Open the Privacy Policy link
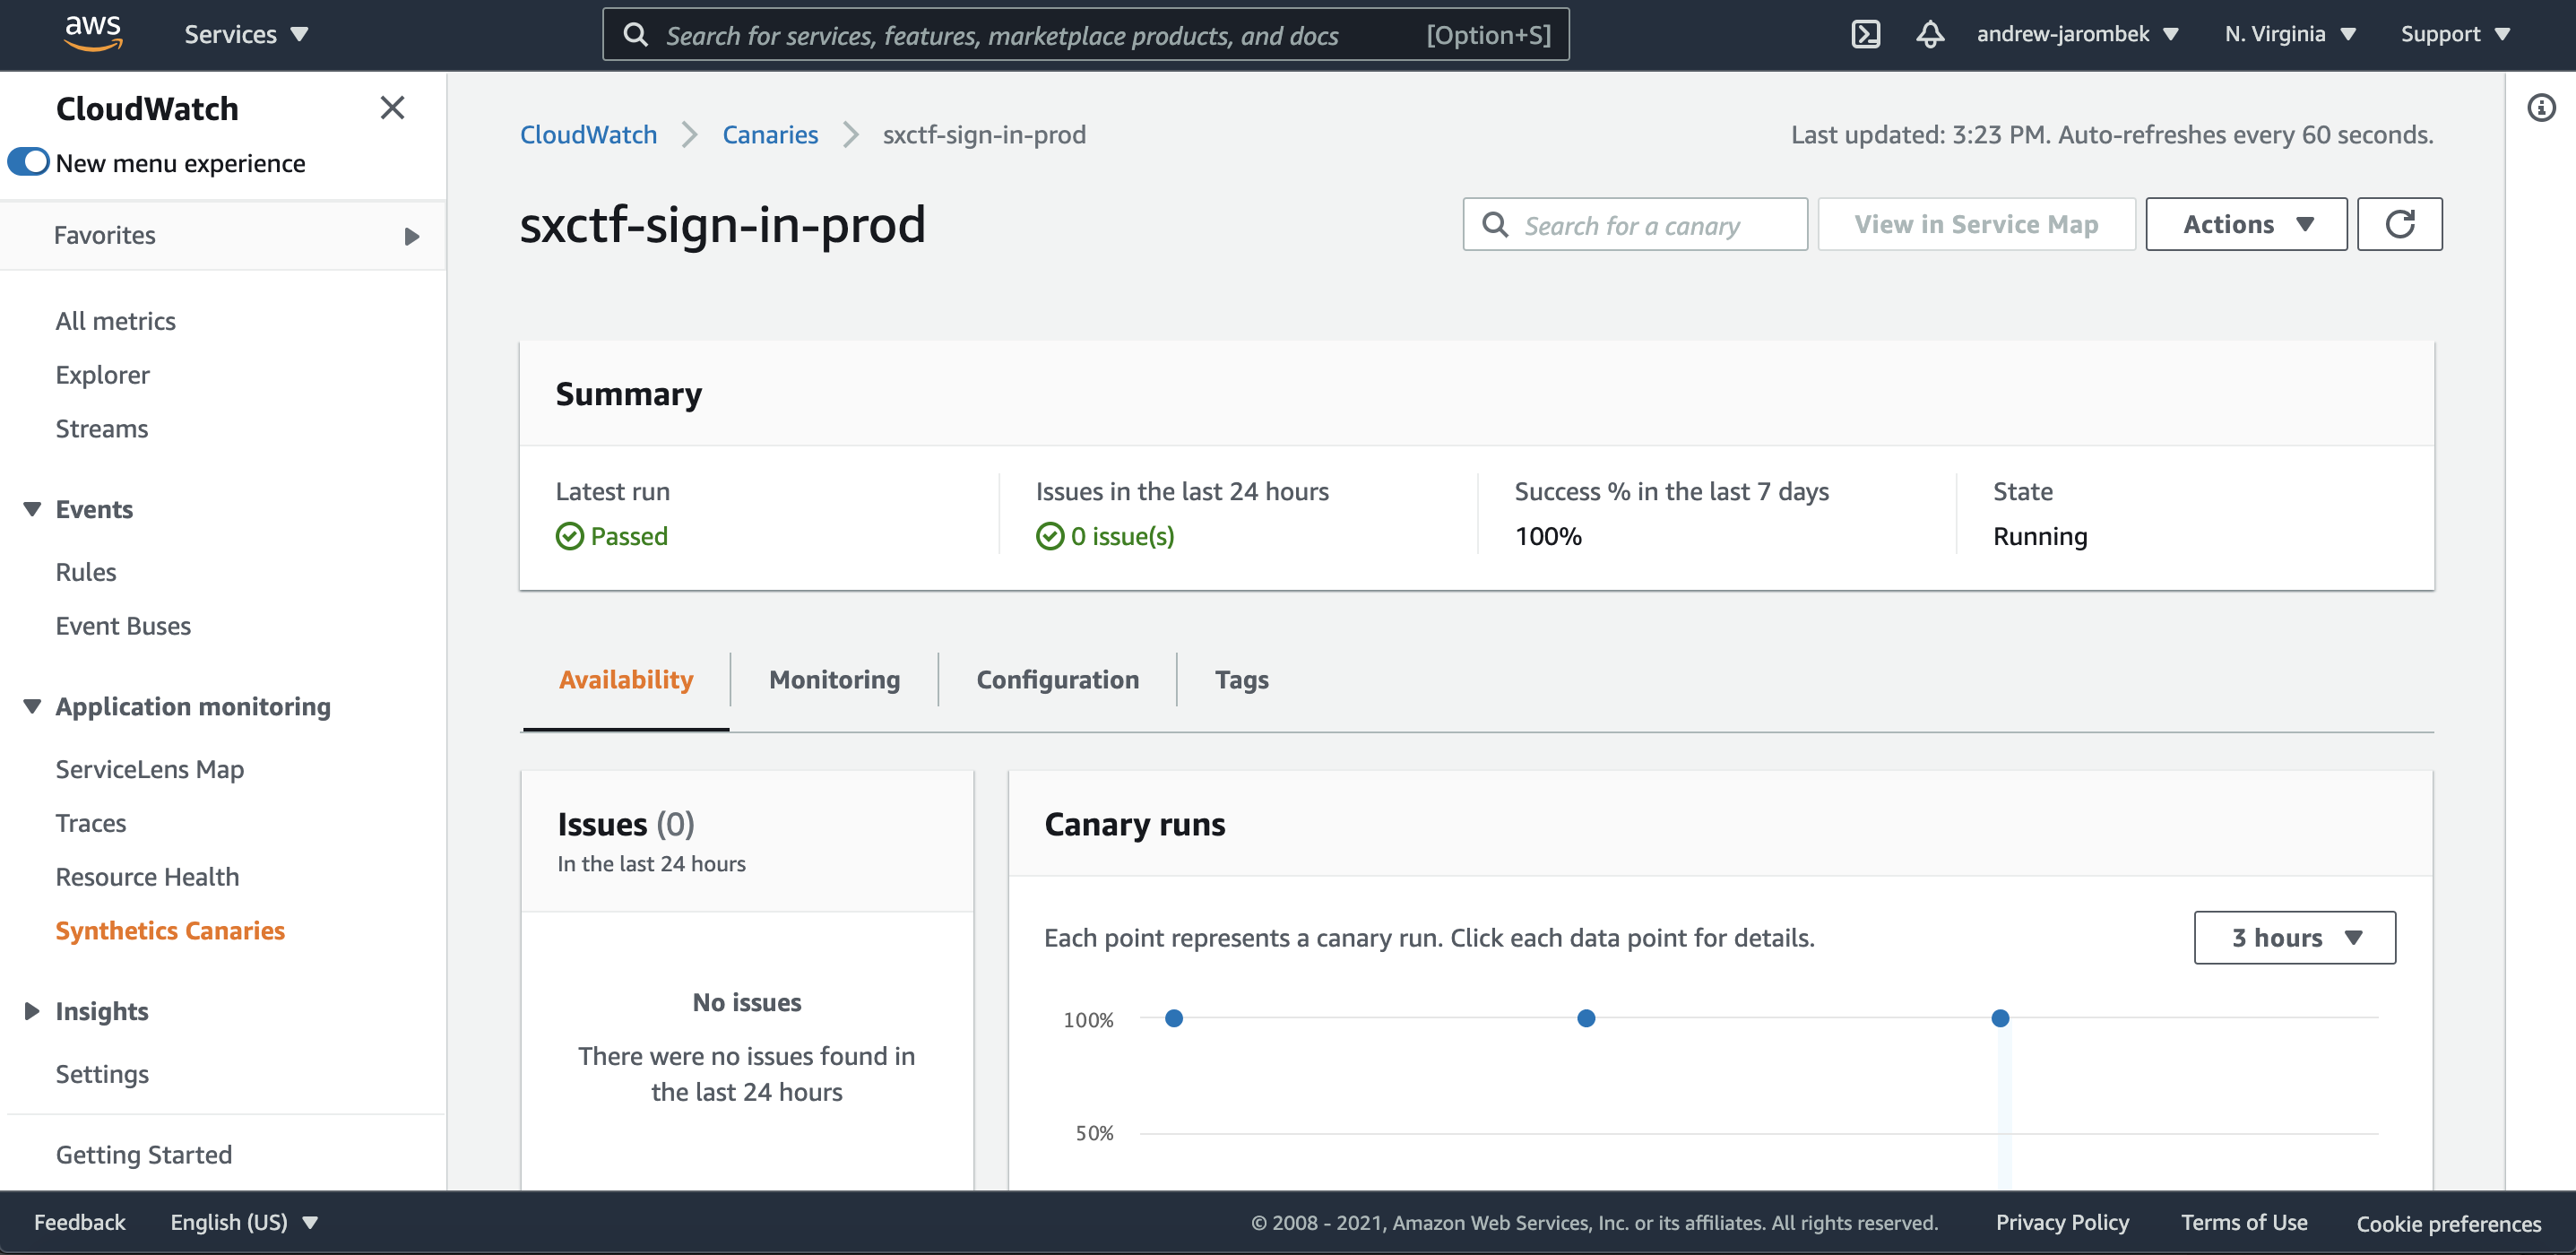The width and height of the screenshot is (2576, 1255). coord(2062,1222)
